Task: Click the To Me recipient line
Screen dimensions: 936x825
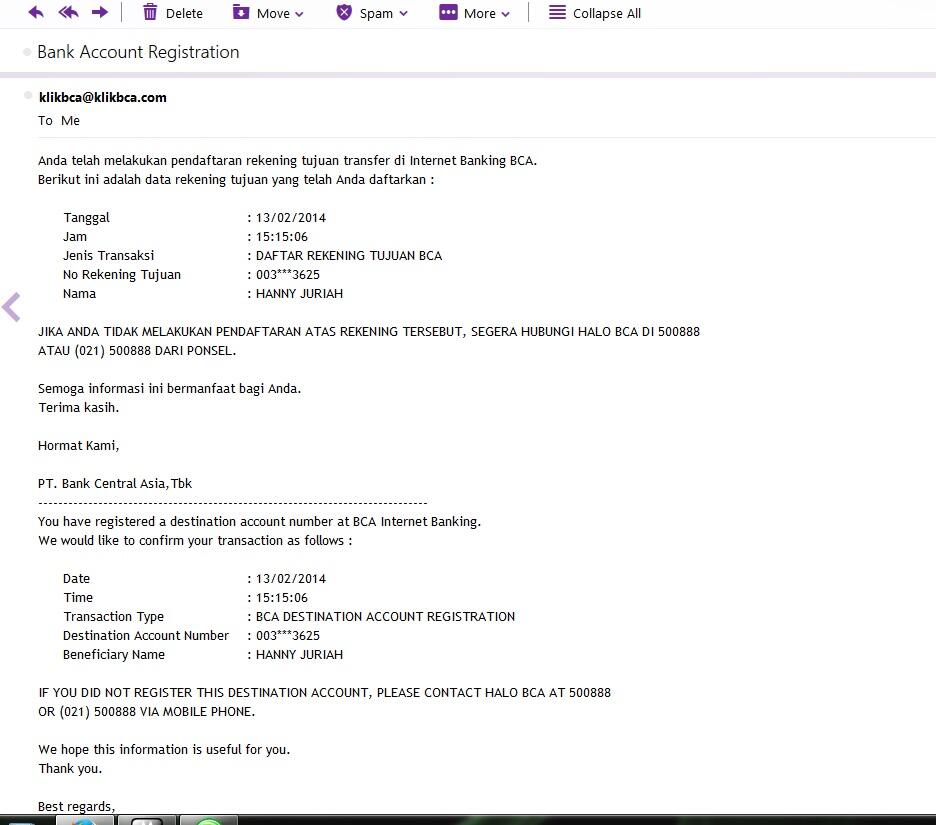Action: [58, 121]
